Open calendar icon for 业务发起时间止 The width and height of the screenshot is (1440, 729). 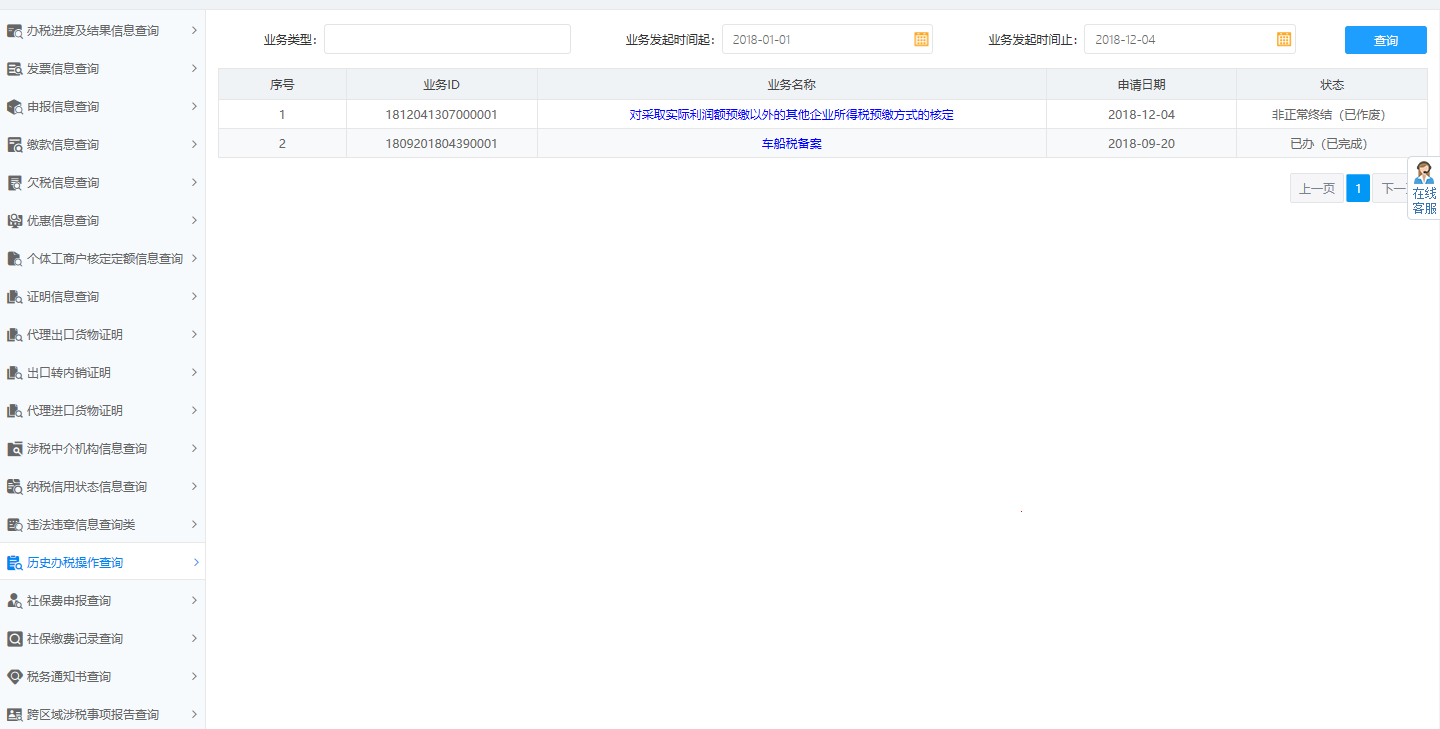pos(1284,39)
